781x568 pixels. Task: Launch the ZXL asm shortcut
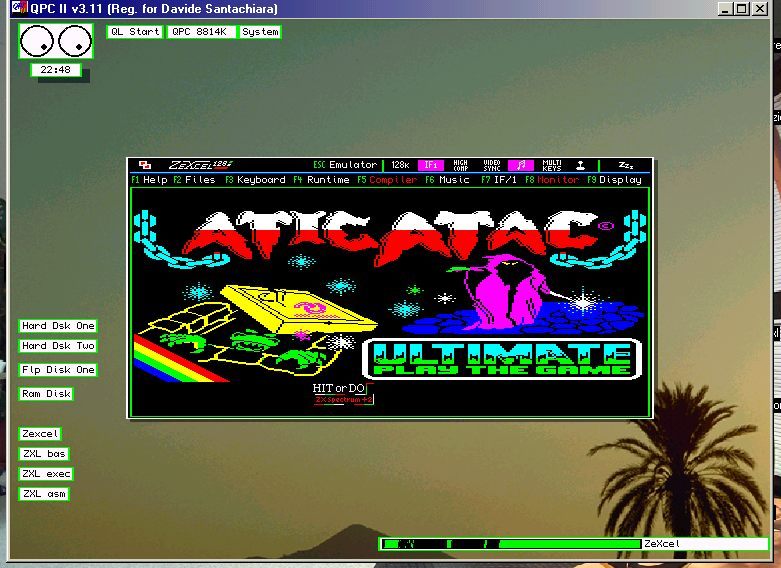coord(44,494)
